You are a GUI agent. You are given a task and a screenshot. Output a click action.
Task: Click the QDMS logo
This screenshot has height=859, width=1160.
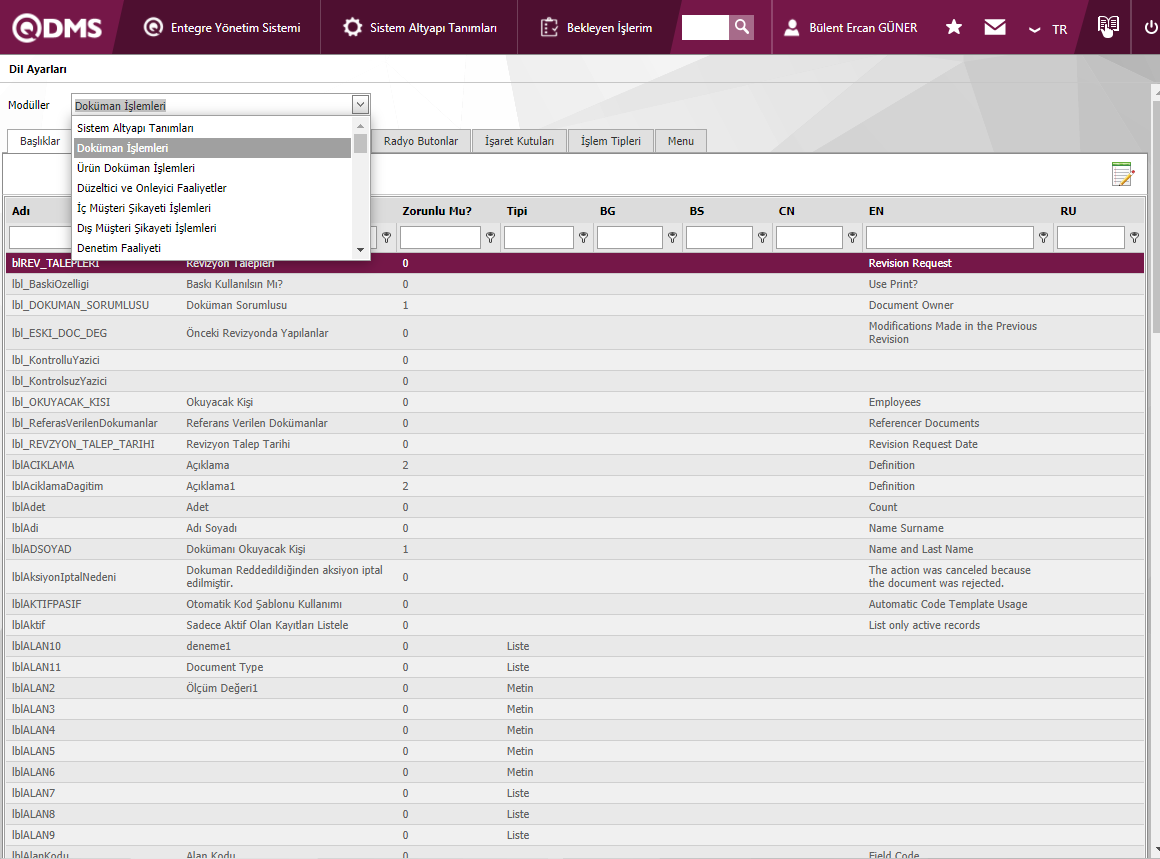[x=57, y=27]
